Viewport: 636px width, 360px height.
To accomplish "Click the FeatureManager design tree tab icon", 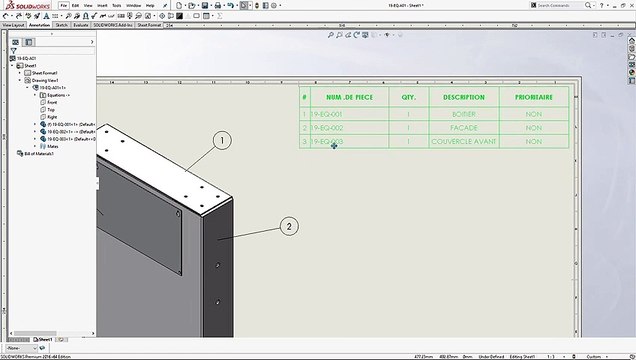I will (15, 42).
